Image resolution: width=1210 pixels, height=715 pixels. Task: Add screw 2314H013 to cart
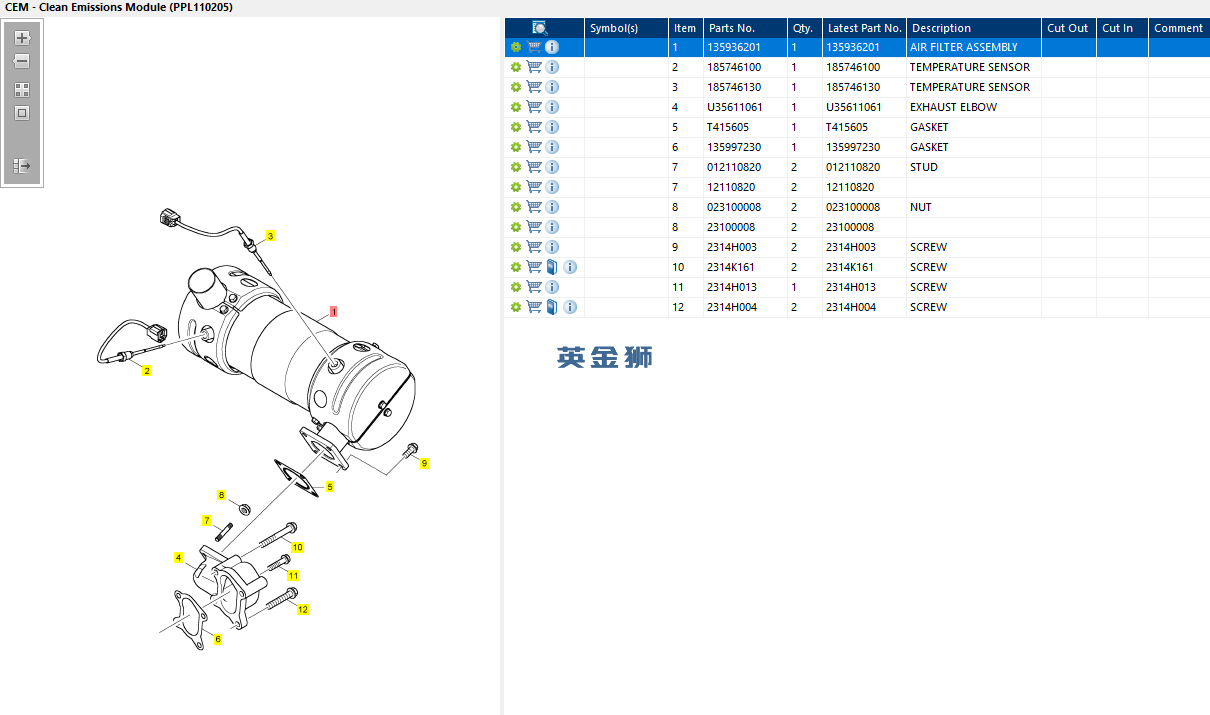pyautogui.click(x=534, y=287)
